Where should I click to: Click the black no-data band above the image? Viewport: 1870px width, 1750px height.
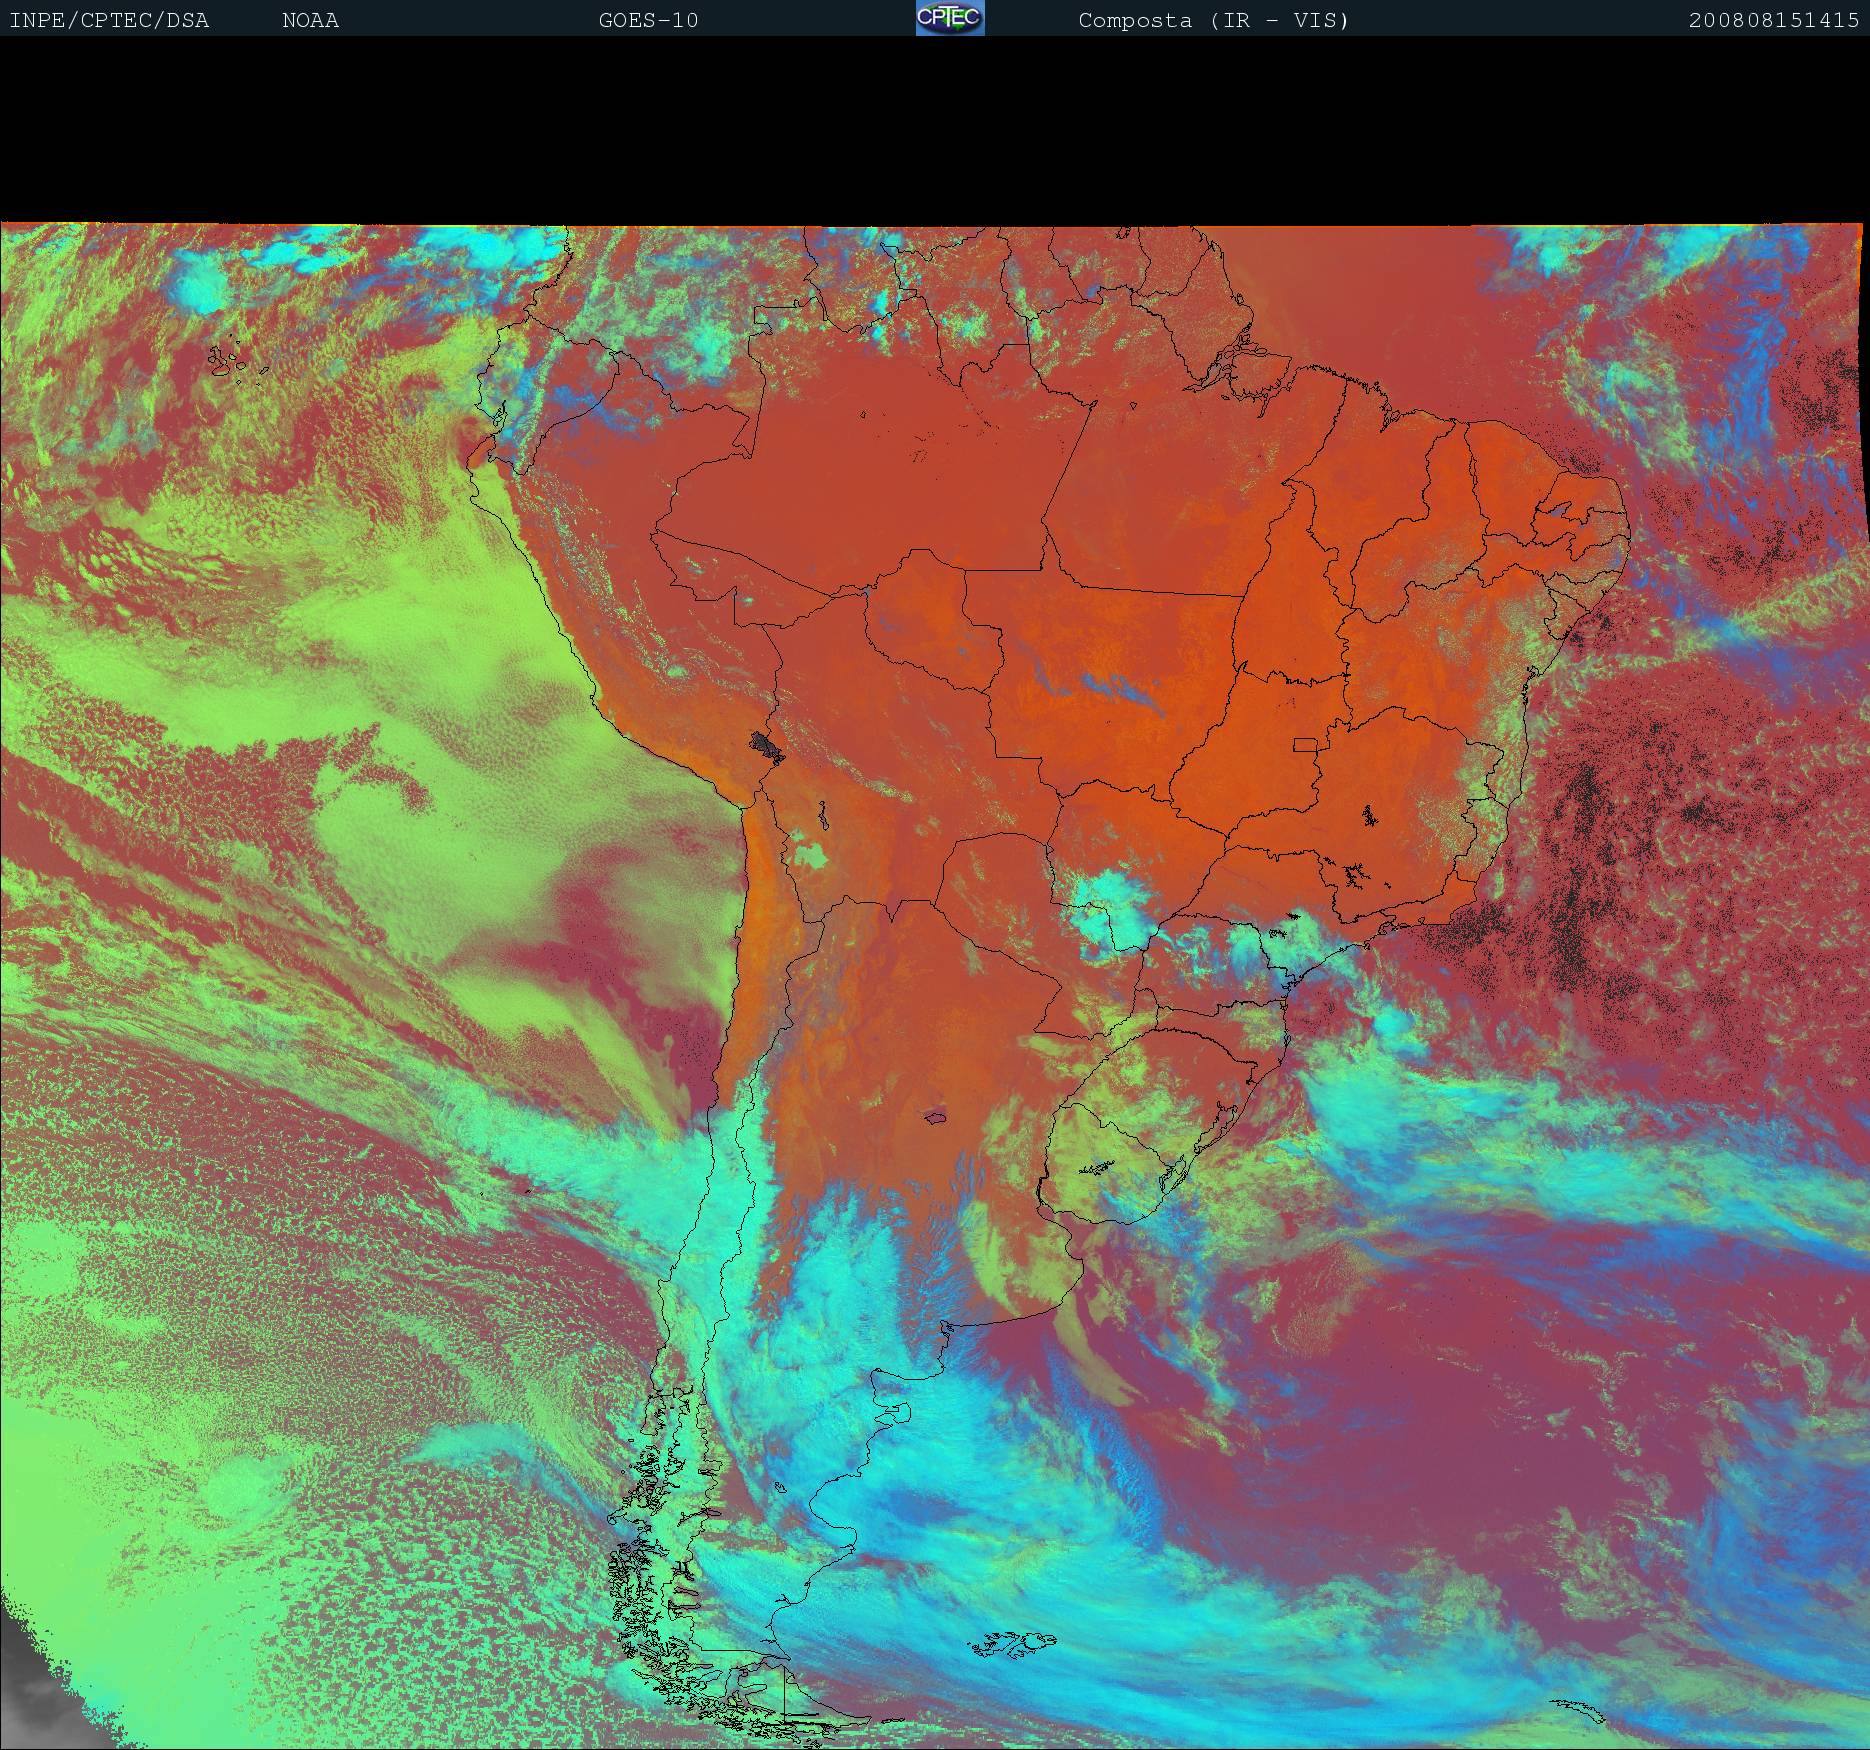pos(935,130)
